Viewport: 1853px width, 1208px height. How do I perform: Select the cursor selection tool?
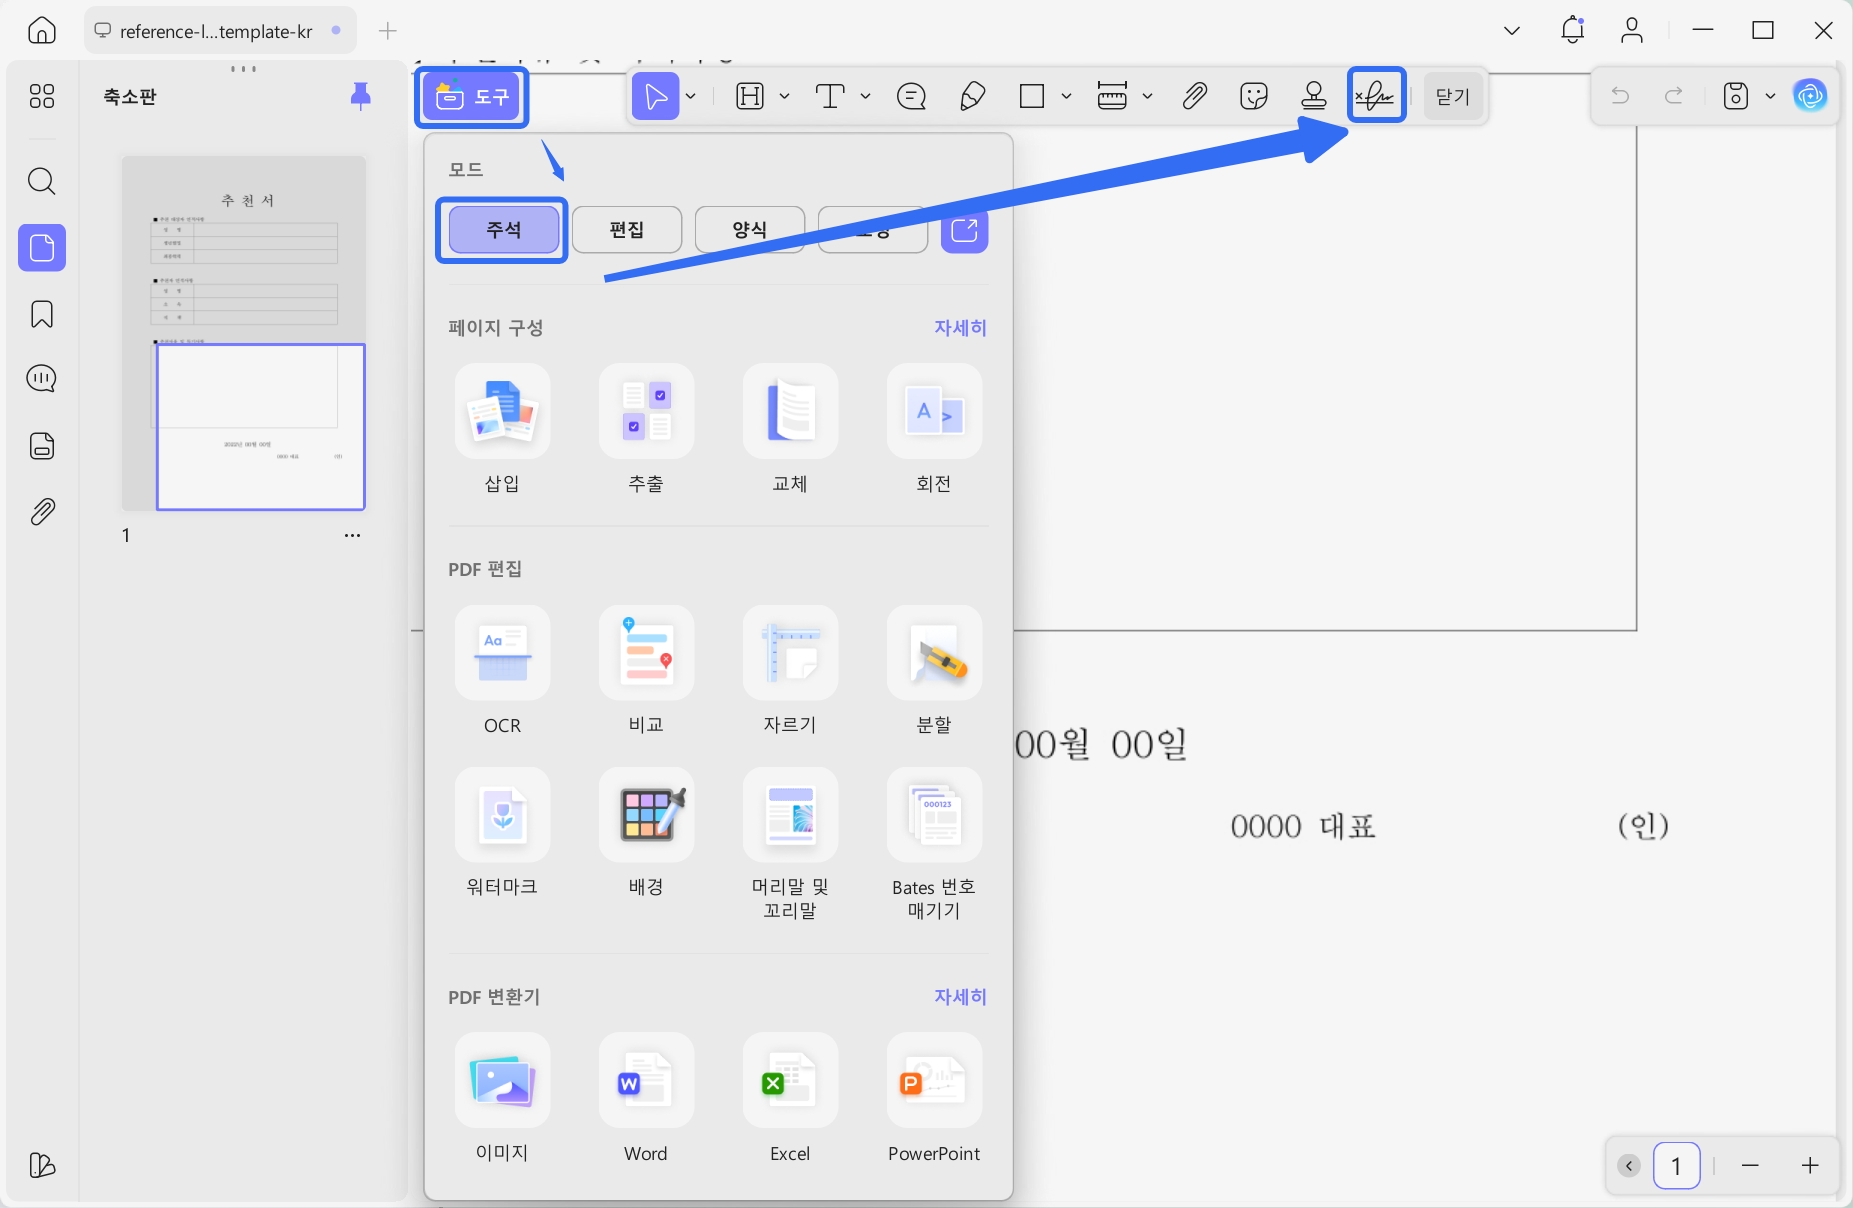point(656,97)
